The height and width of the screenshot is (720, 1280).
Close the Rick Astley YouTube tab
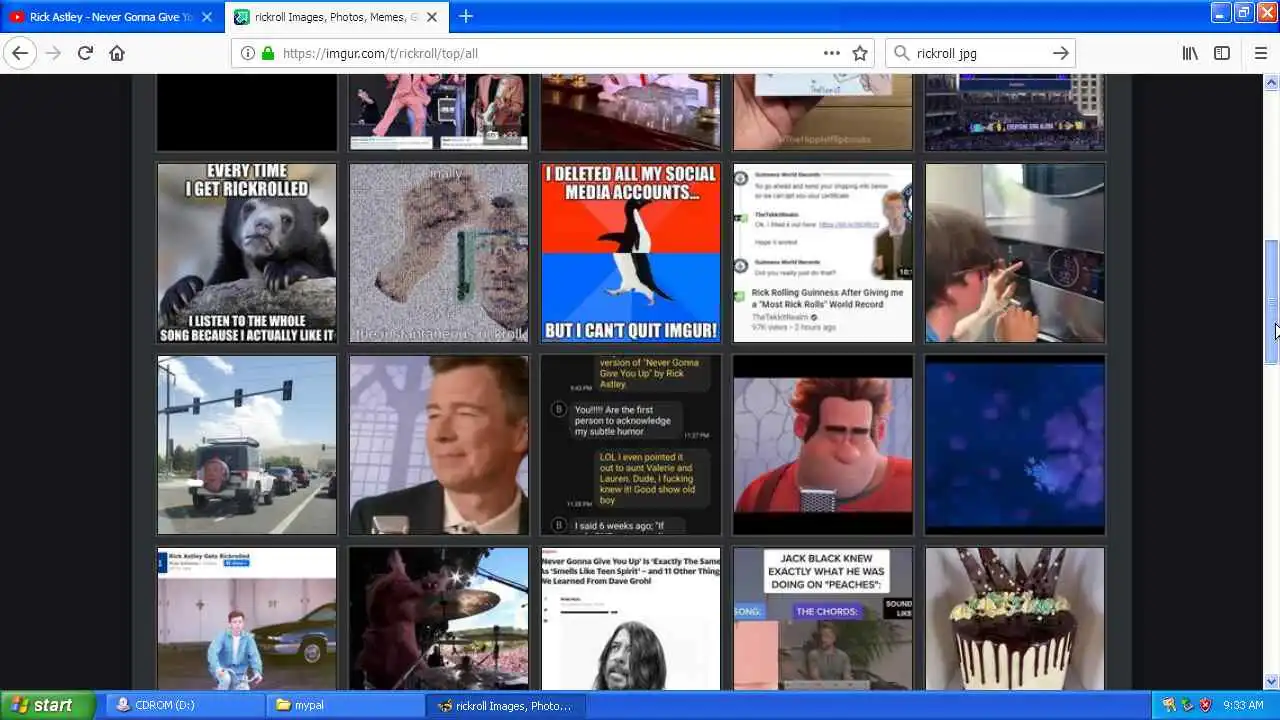point(207,17)
